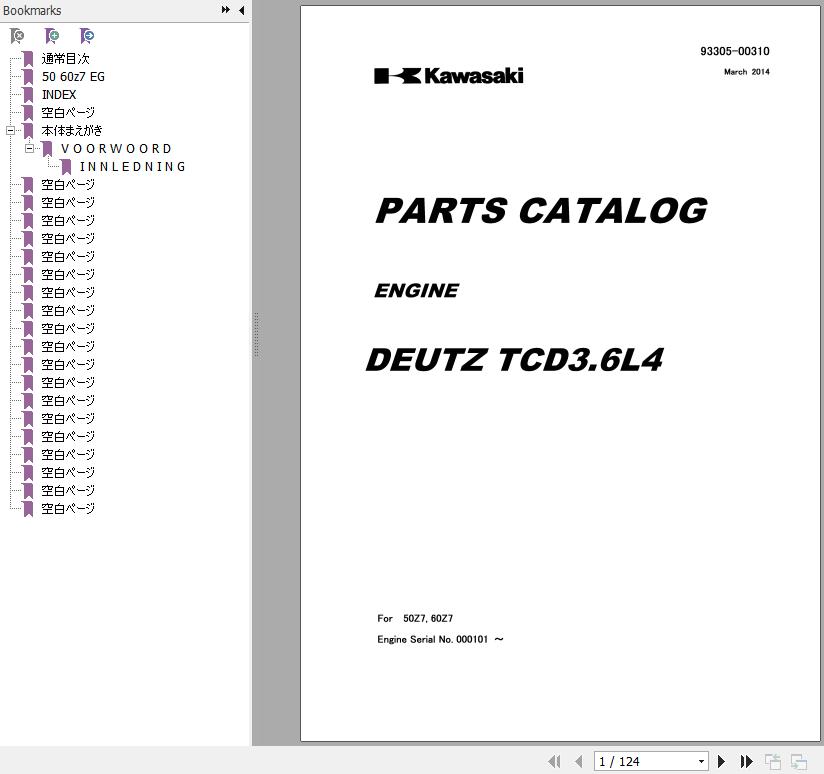The image size is (824, 774).
Task: Click the bookmark icon beside VOORWOORD
Action: point(47,149)
